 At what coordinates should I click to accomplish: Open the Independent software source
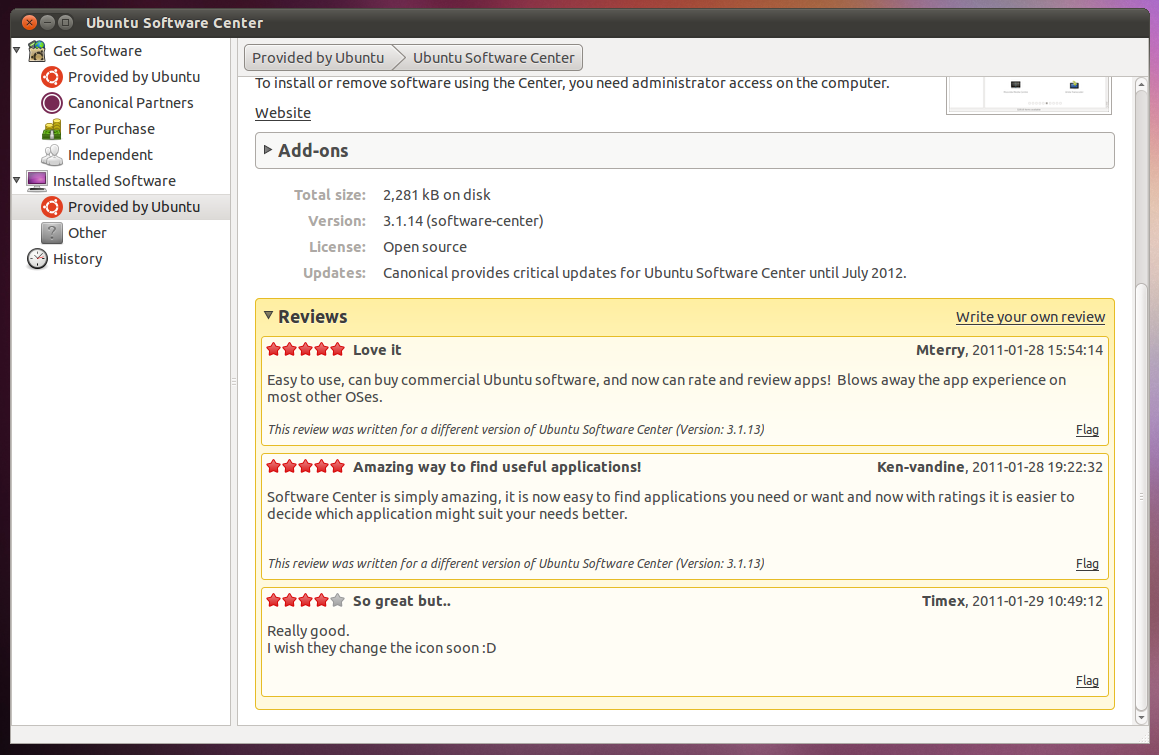point(110,155)
